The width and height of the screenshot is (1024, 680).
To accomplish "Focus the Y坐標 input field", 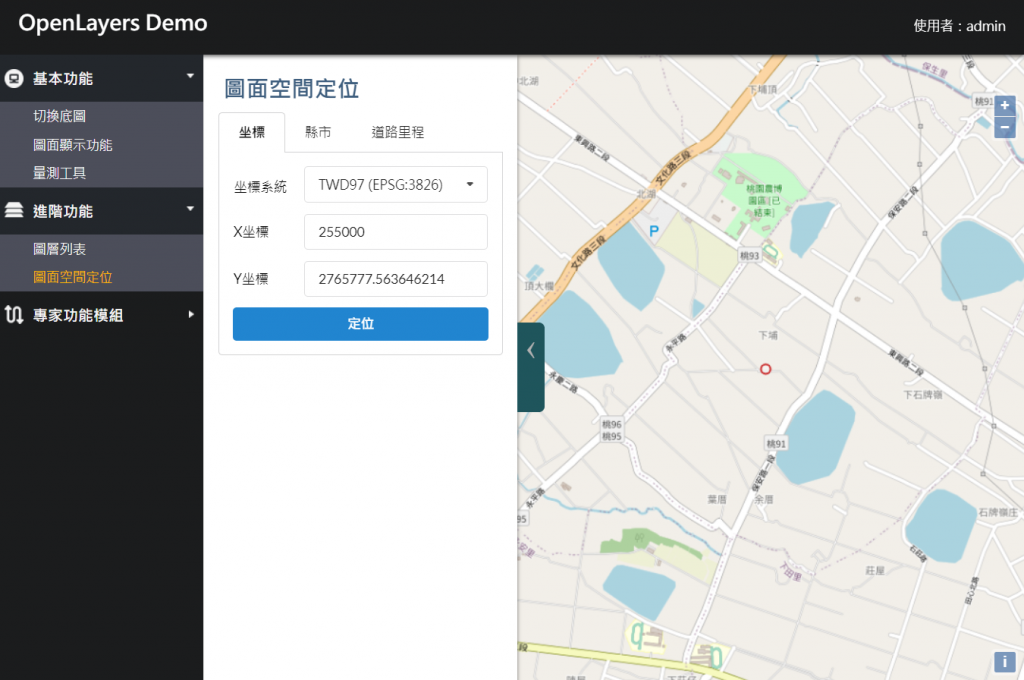I will [396, 279].
